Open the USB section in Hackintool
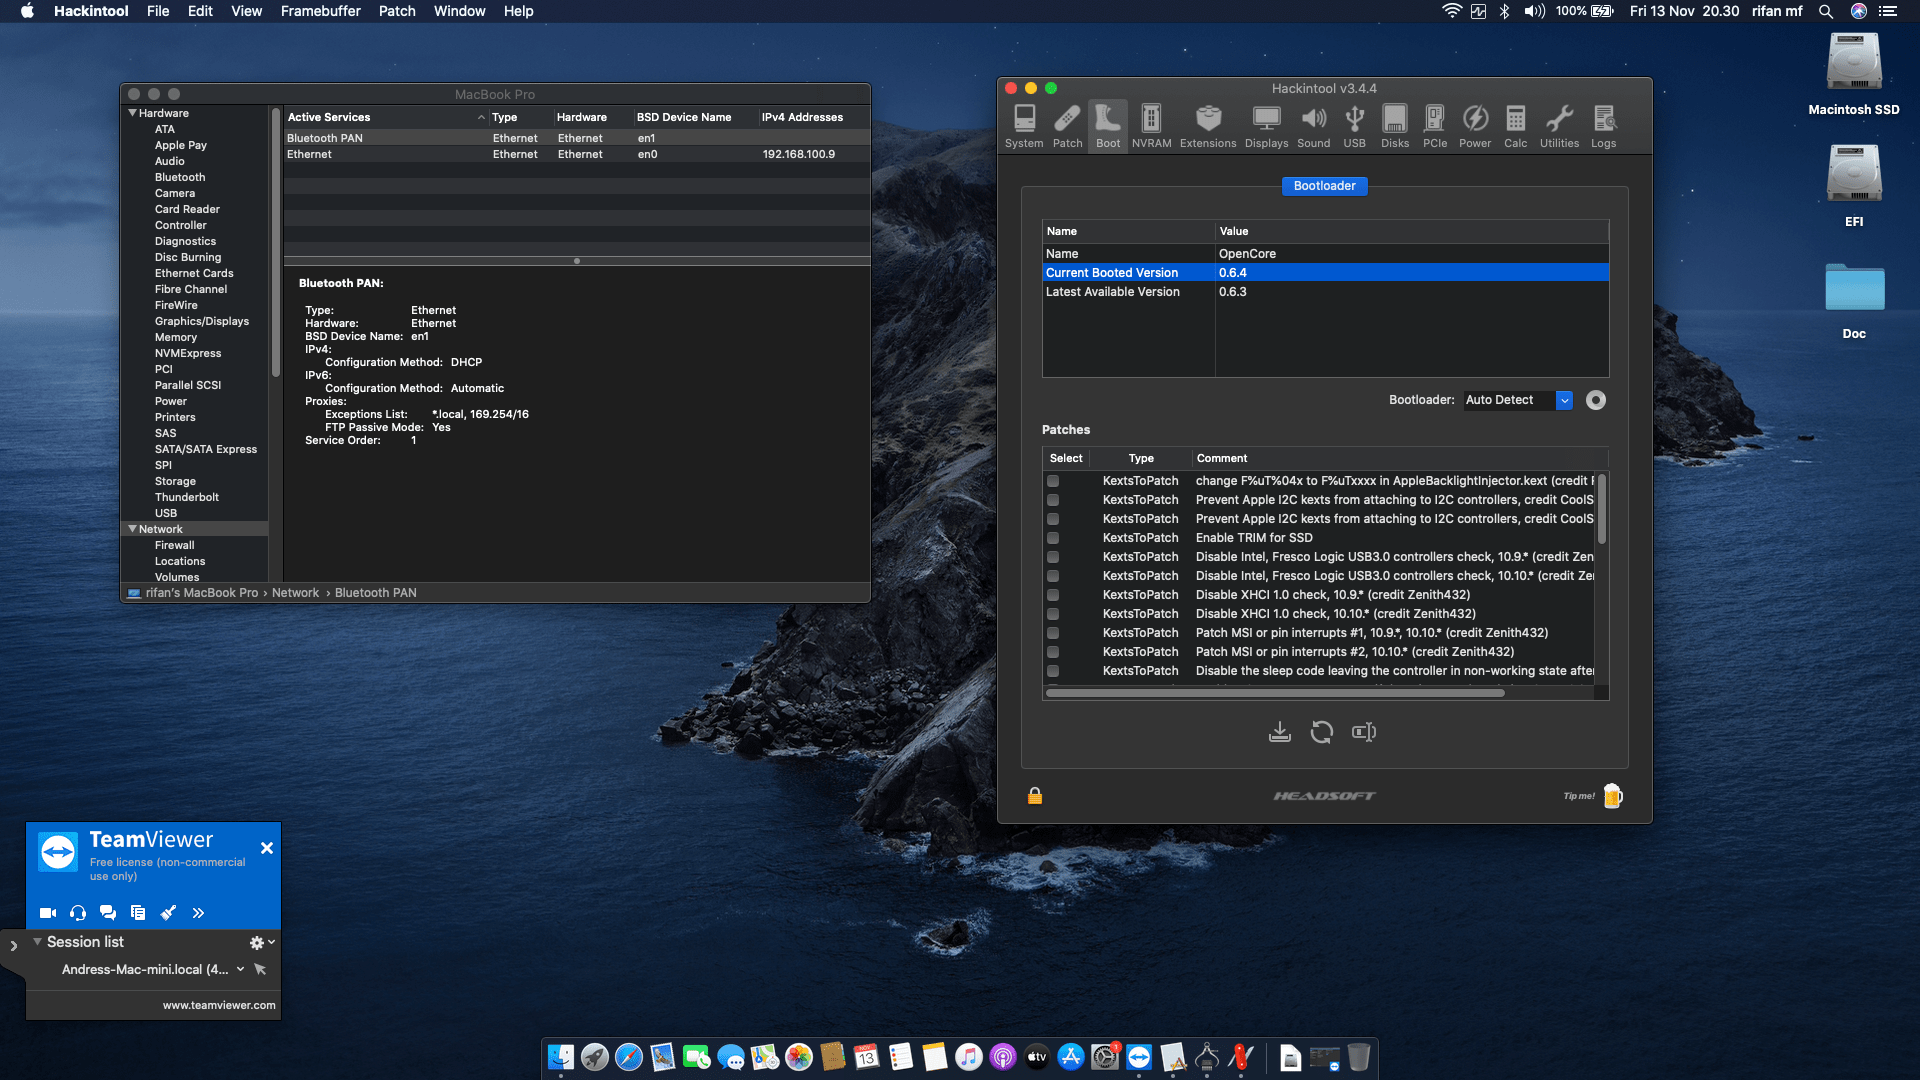1920x1080 pixels. 1354,125
